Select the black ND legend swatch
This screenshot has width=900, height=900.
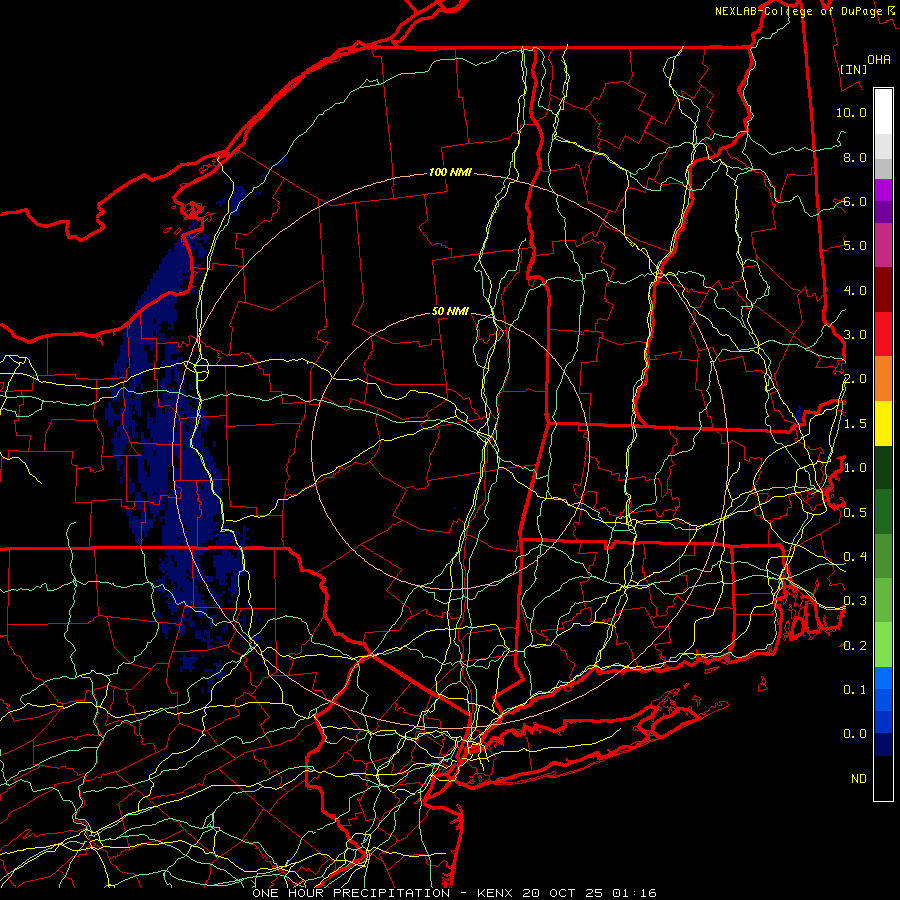(883, 778)
